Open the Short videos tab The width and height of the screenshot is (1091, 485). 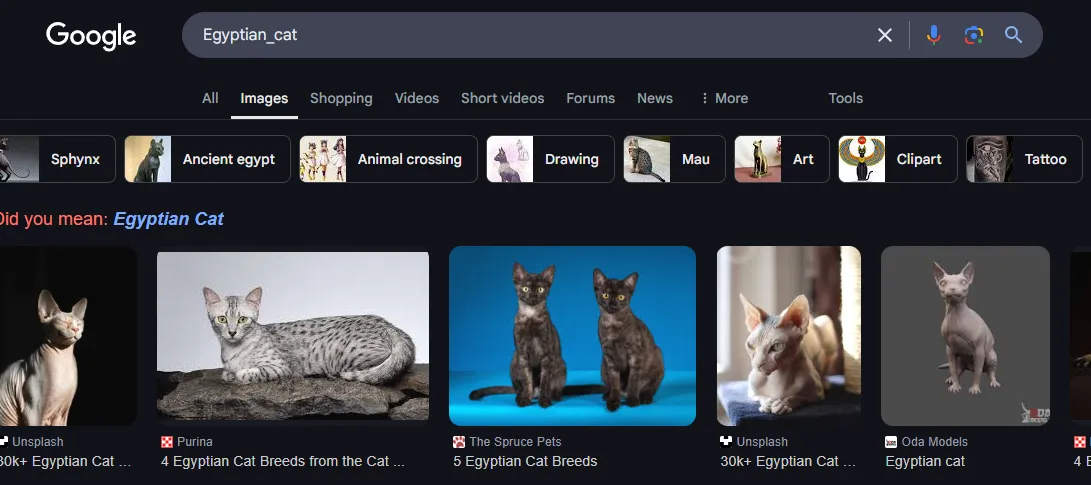pyautogui.click(x=502, y=98)
